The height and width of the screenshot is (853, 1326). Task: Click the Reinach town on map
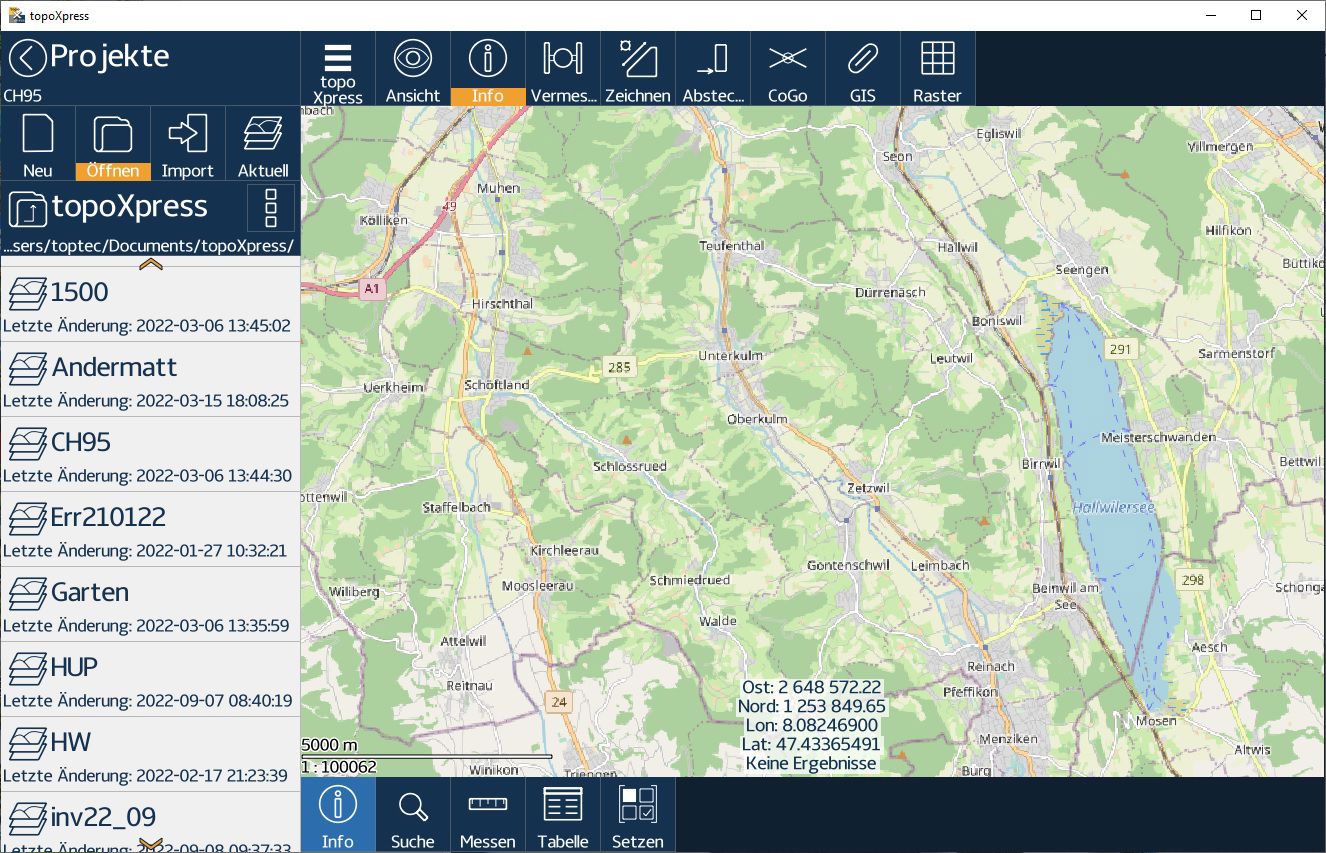pyautogui.click(x=991, y=666)
